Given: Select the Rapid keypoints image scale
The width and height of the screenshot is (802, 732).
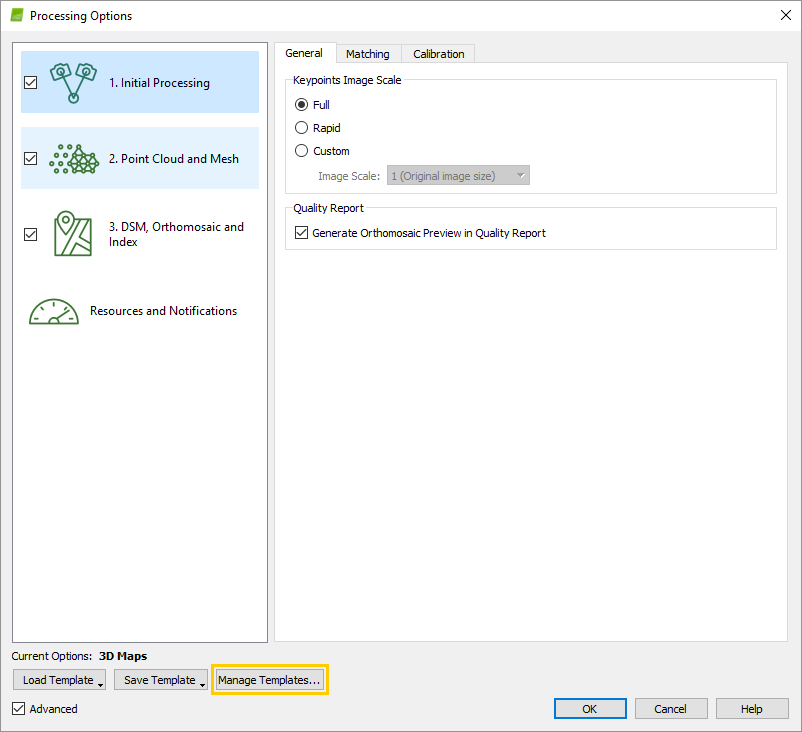Looking at the screenshot, I should tap(301, 127).
